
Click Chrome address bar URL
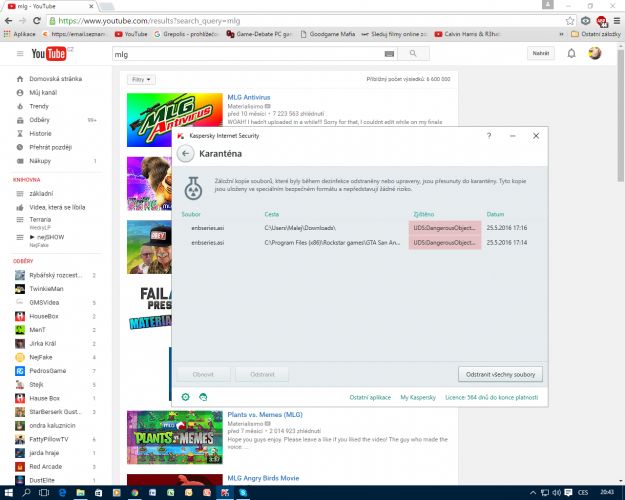click(149, 21)
